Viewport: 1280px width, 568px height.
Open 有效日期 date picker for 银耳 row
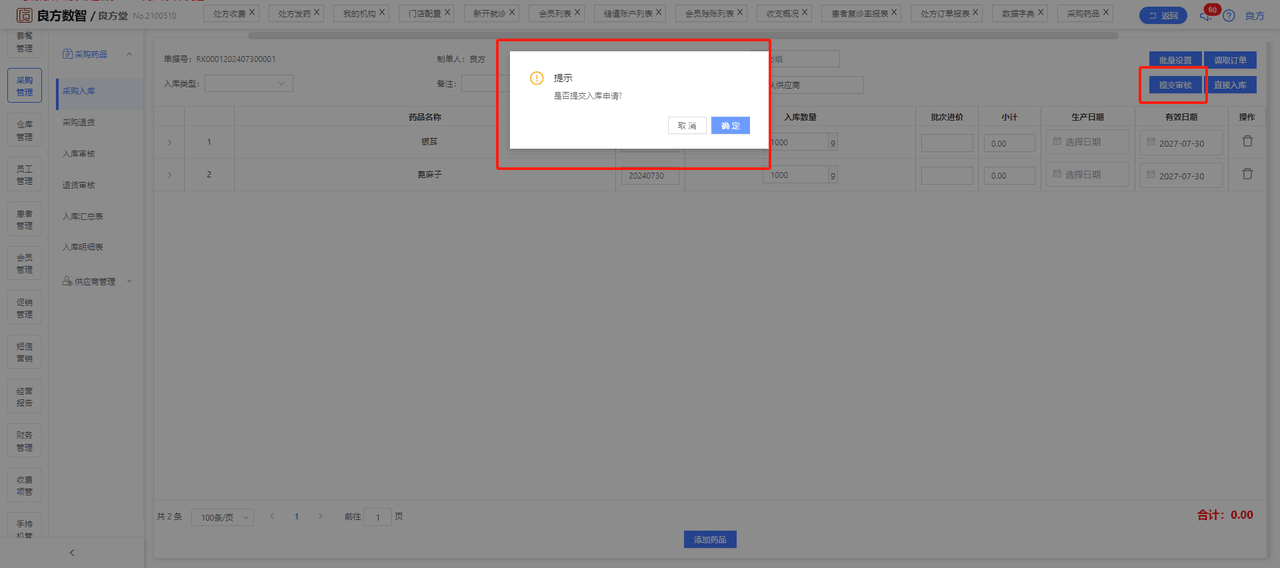pos(1181,143)
